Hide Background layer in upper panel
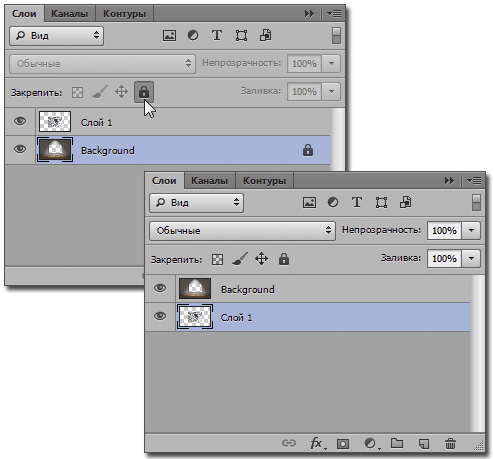Image resolution: width=494 pixels, height=459 pixels. [x=20, y=149]
